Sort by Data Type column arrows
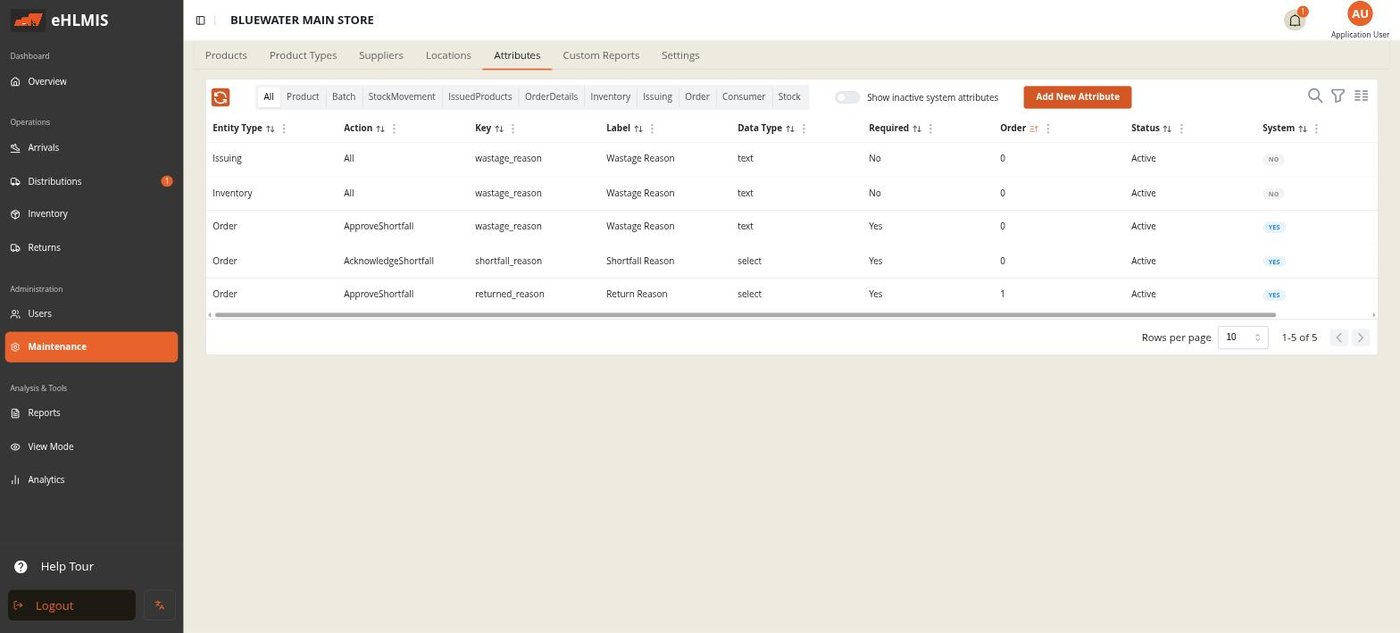 tap(790, 129)
